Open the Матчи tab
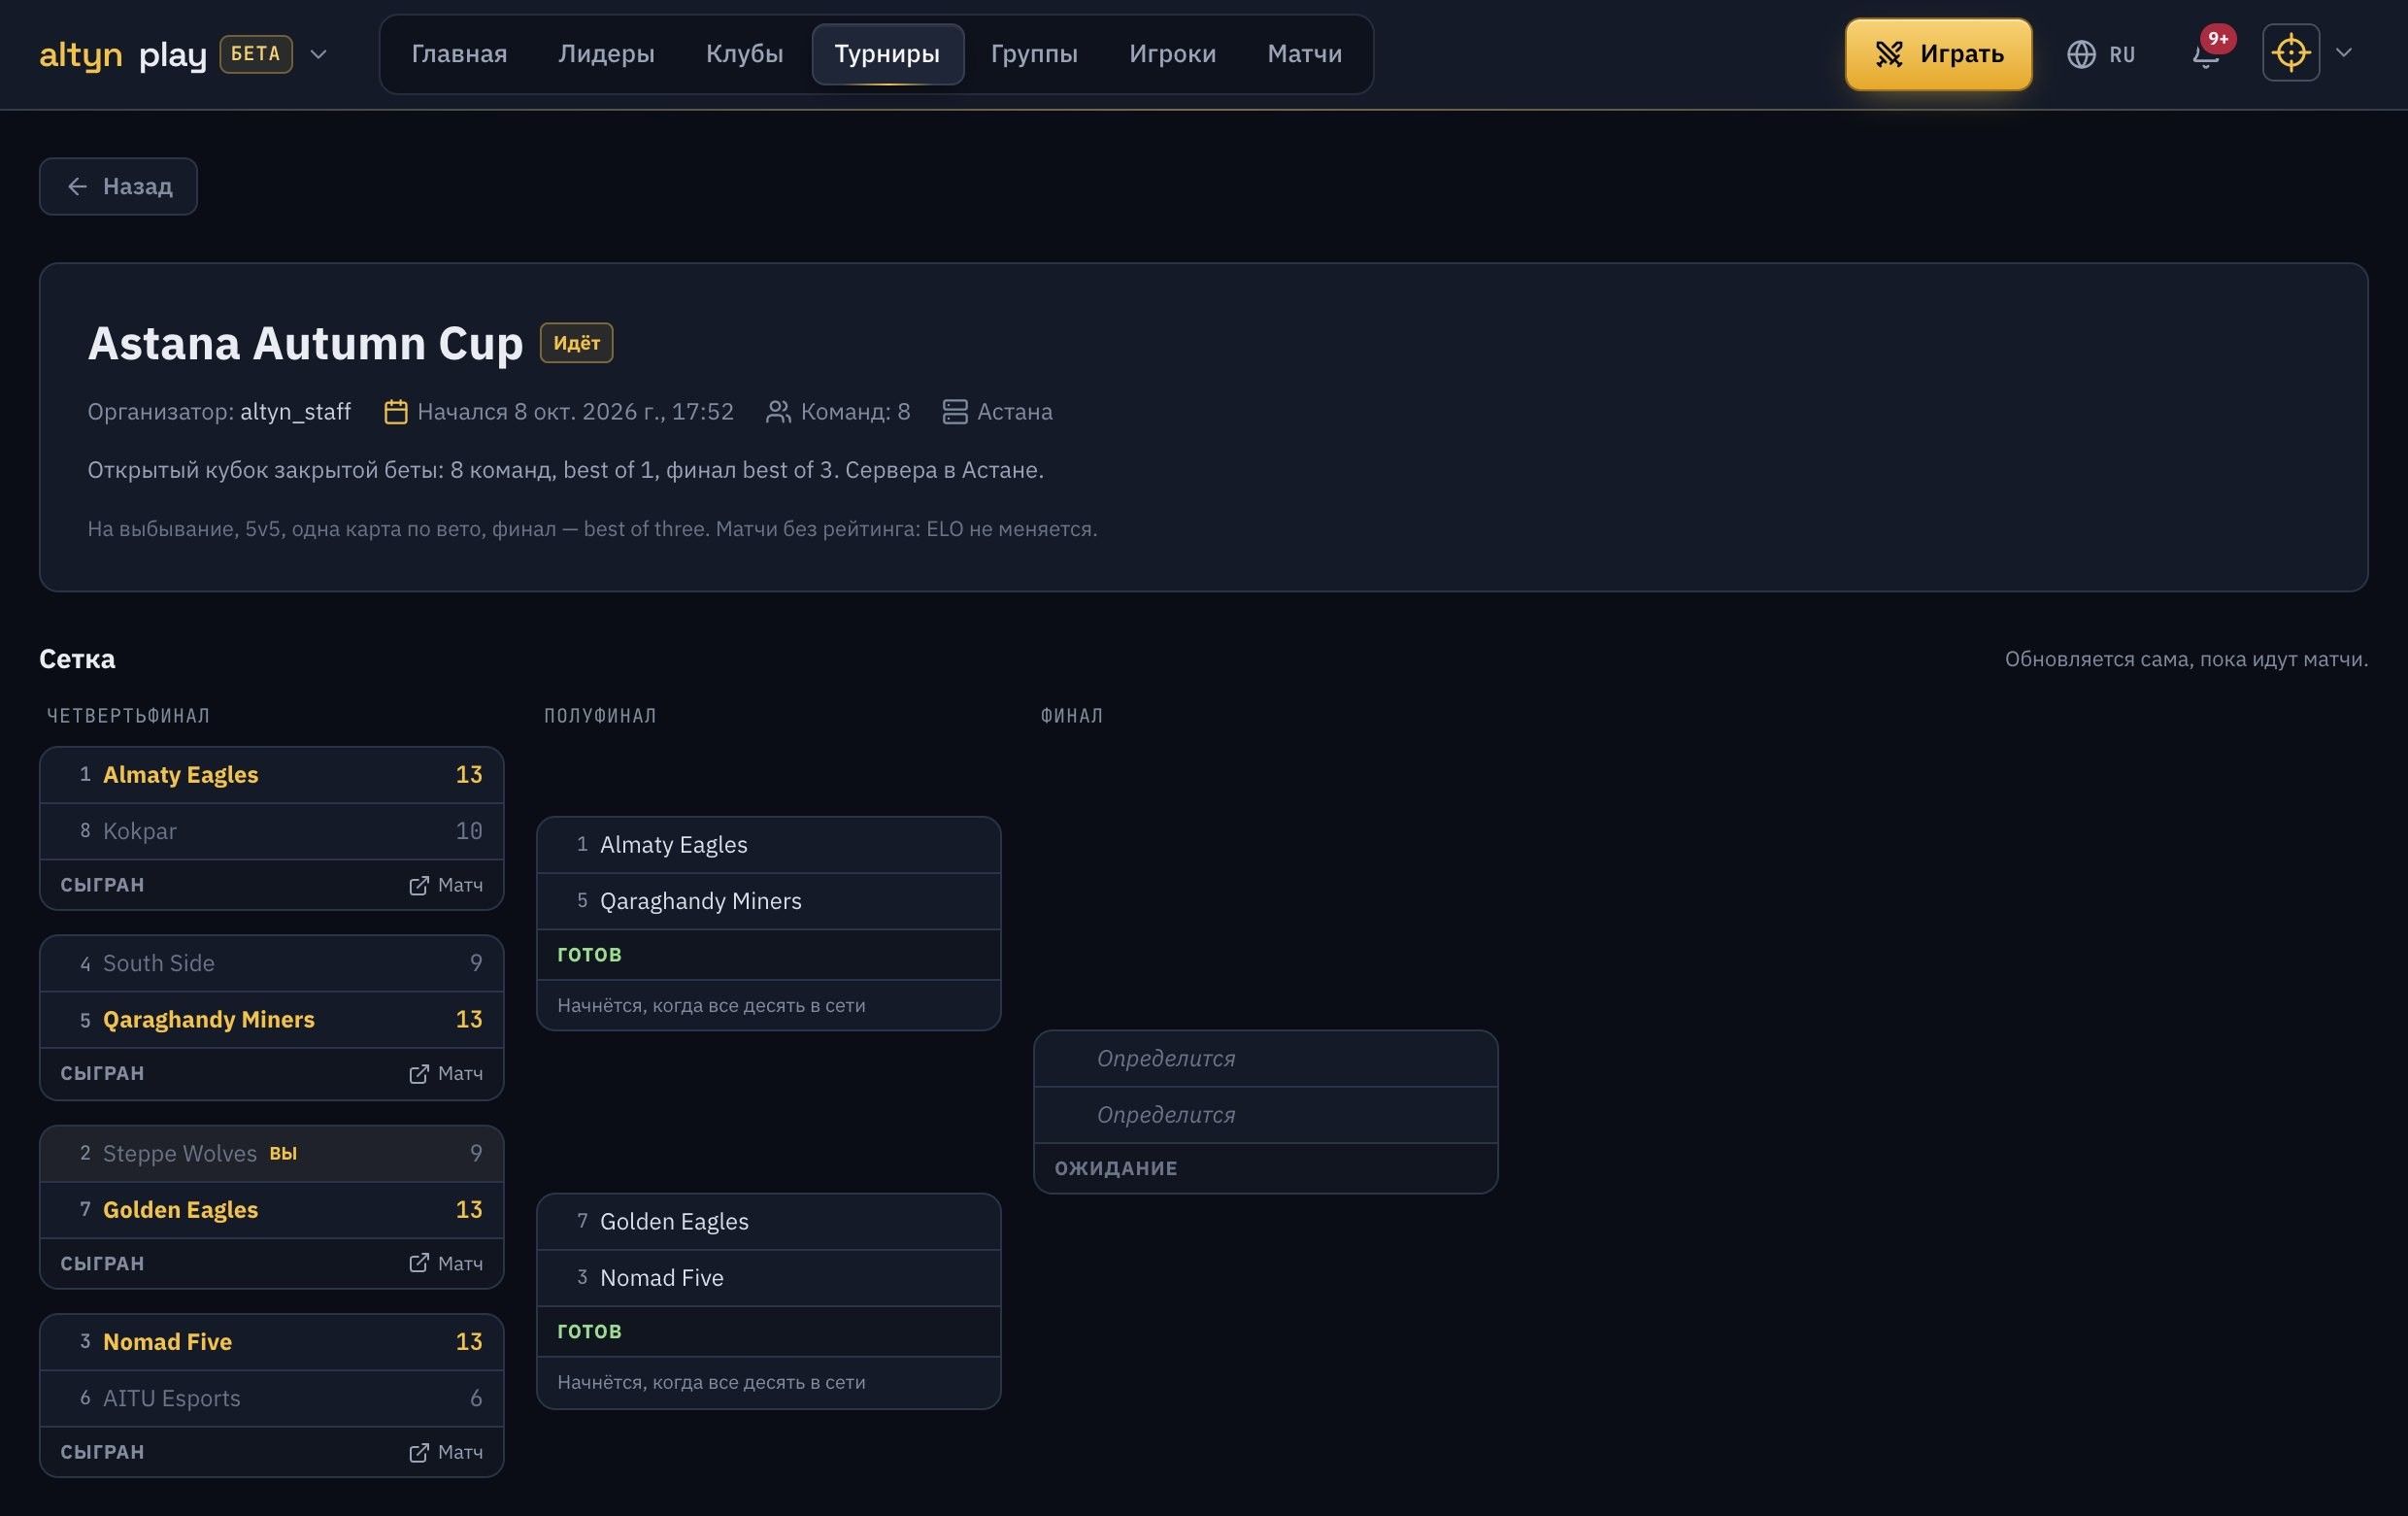This screenshot has width=2408, height=1516. [x=1304, y=54]
